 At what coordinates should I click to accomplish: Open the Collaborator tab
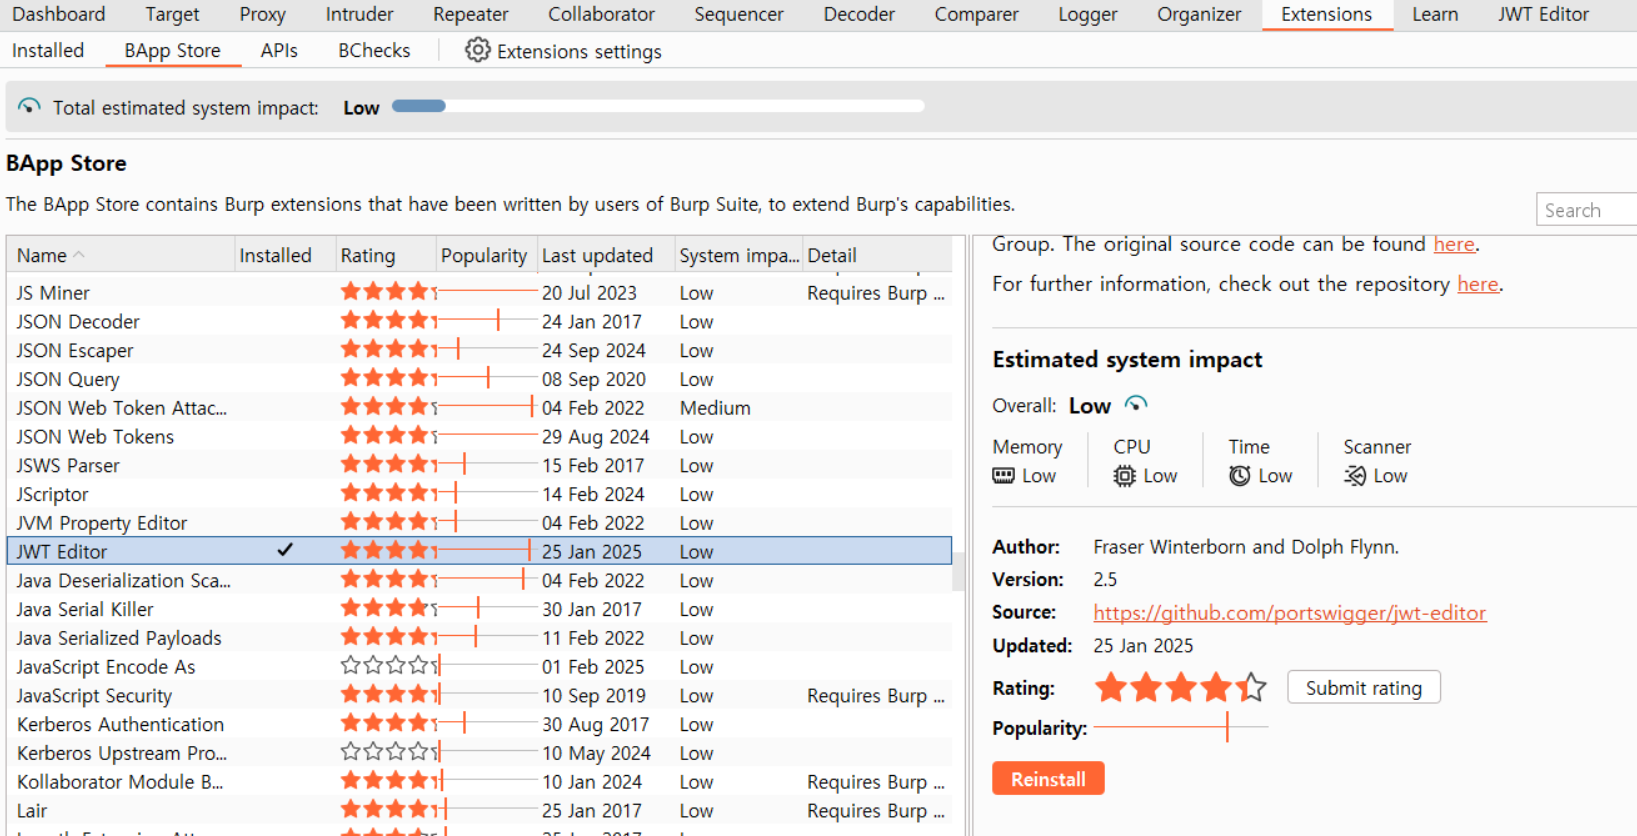pyautogui.click(x=601, y=14)
